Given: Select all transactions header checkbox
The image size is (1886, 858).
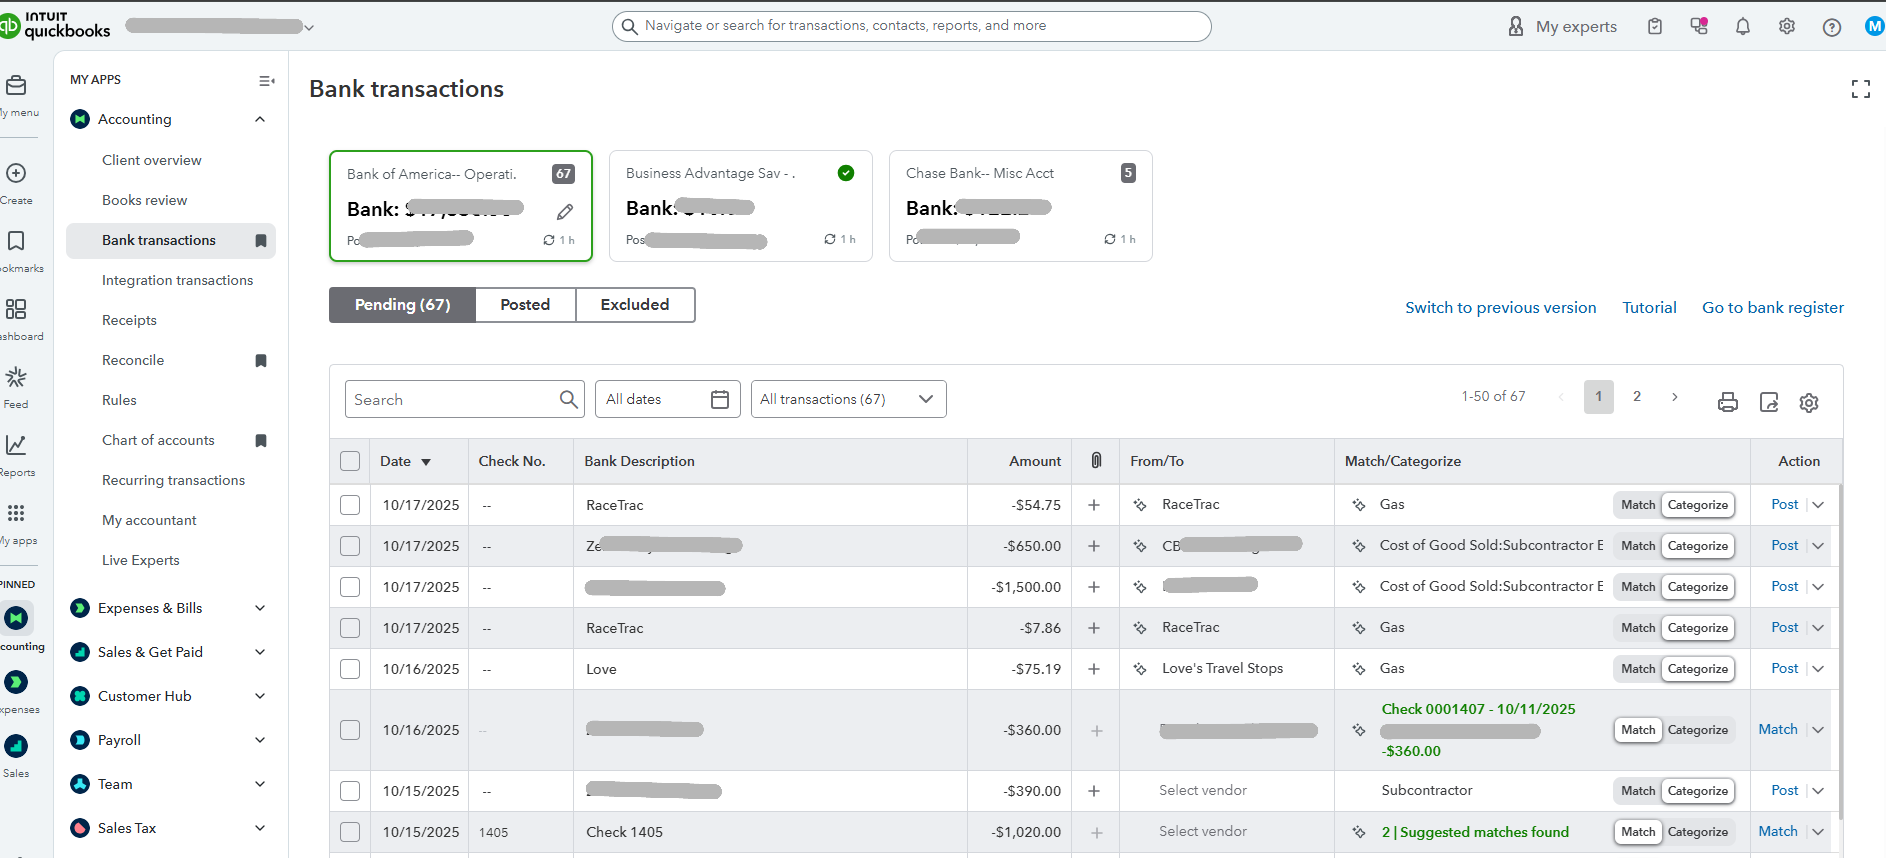Looking at the screenshot, I should pyautogui.click(x=350, y=461).
